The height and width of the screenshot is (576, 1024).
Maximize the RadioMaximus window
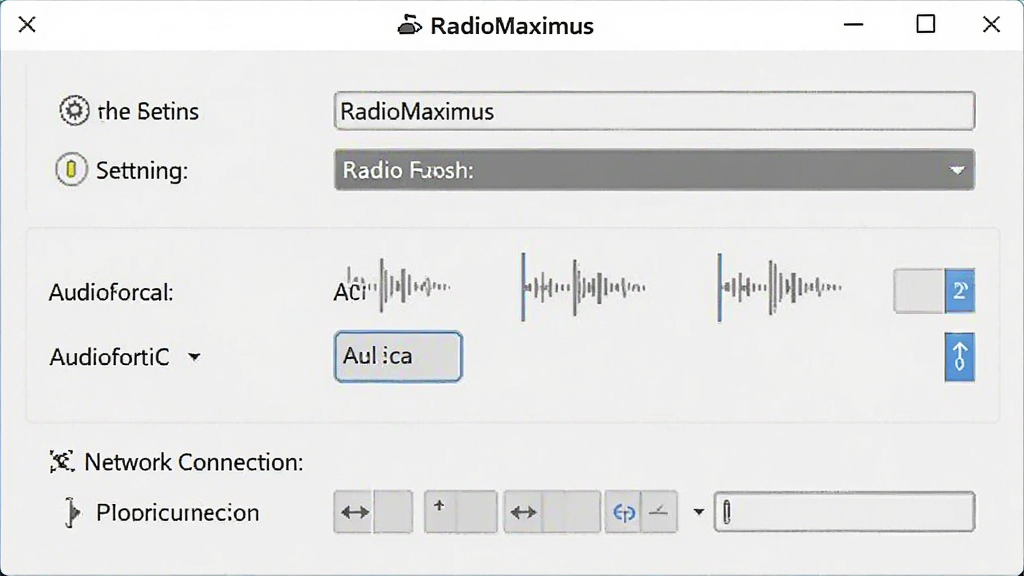(925, 25)
